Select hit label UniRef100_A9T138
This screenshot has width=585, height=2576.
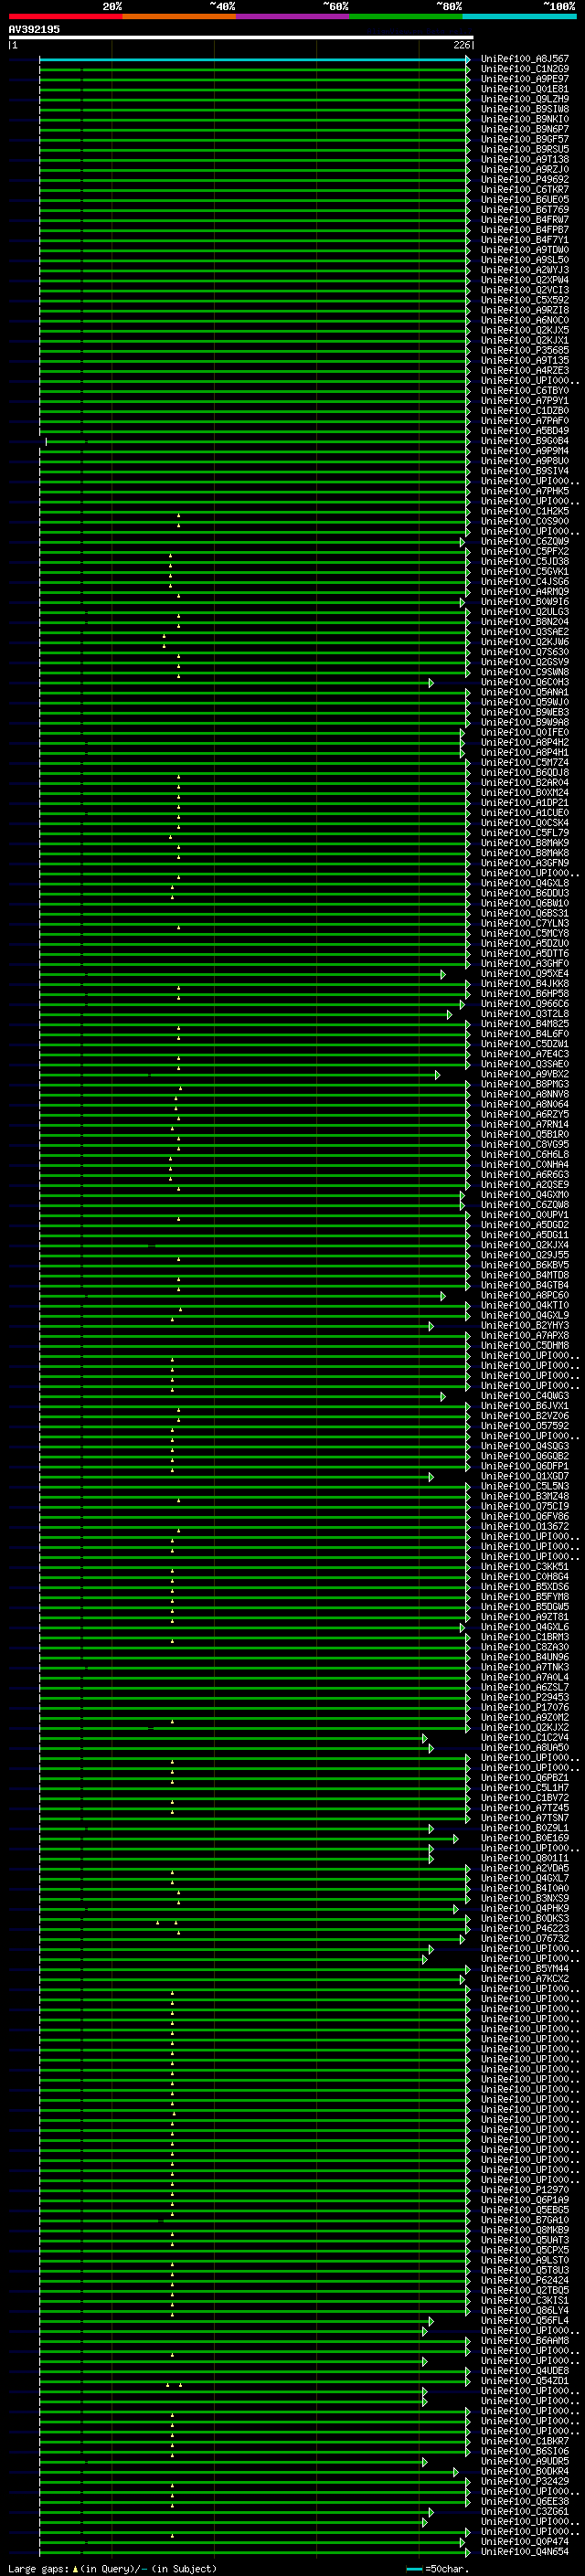[x=525, y=159]
